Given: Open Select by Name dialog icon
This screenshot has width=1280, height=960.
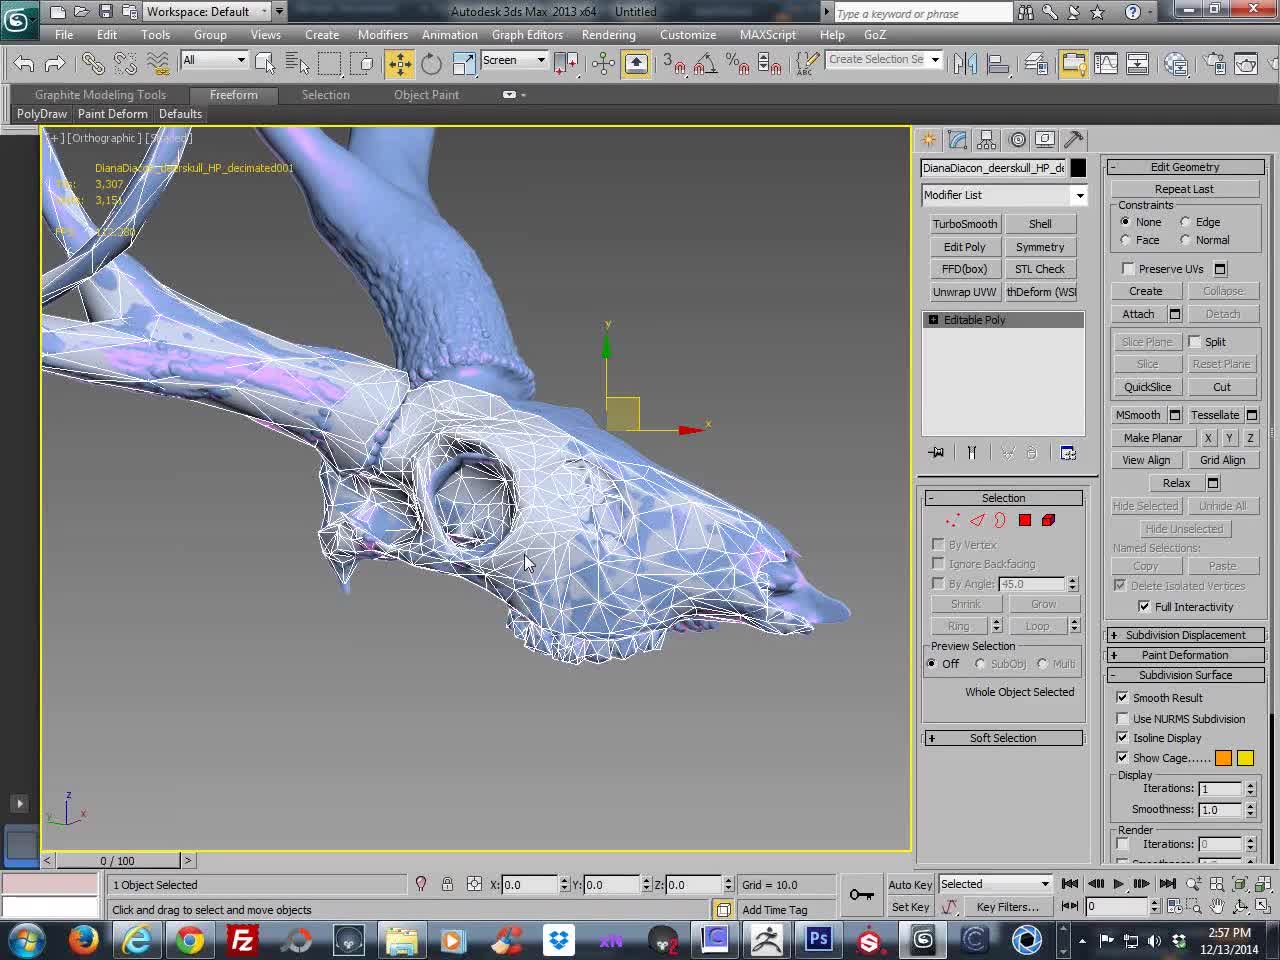Looking at the screenshot, I should pos(297,64).
